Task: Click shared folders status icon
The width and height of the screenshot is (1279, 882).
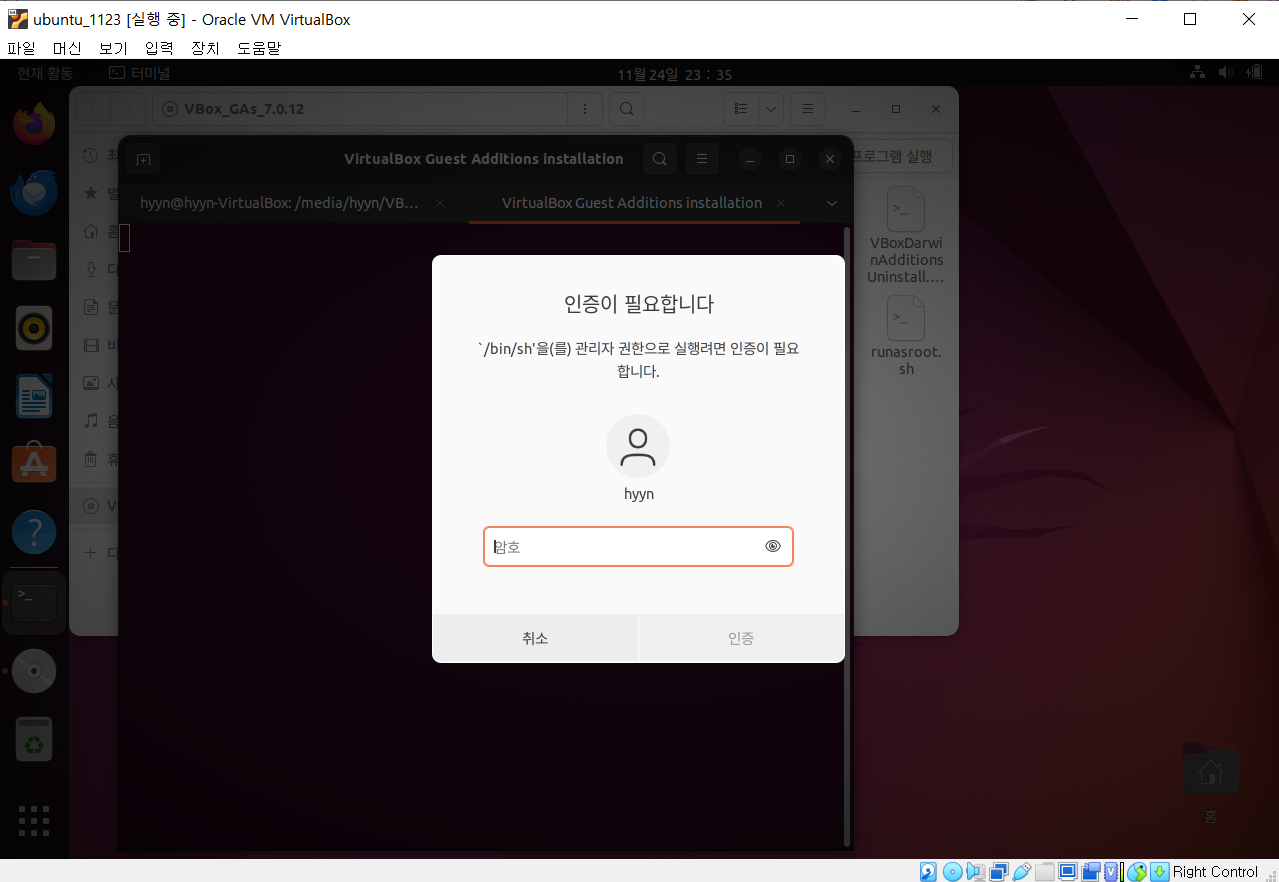Action: tap(1045, 872)
